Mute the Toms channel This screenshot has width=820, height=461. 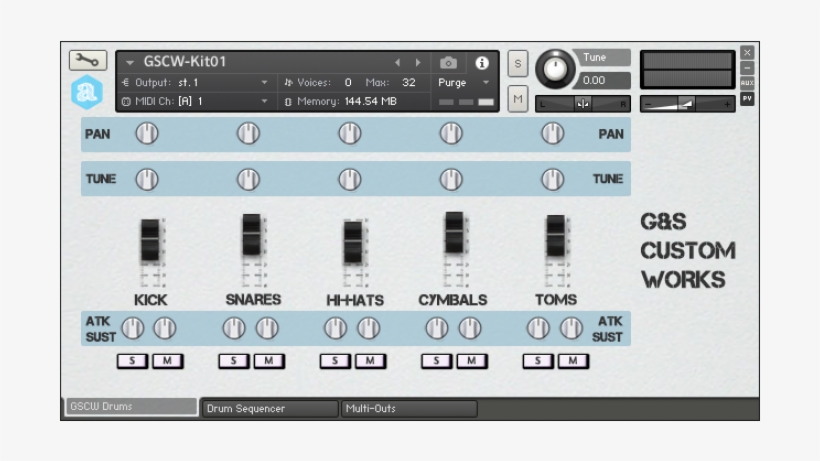tap(573, 361)
